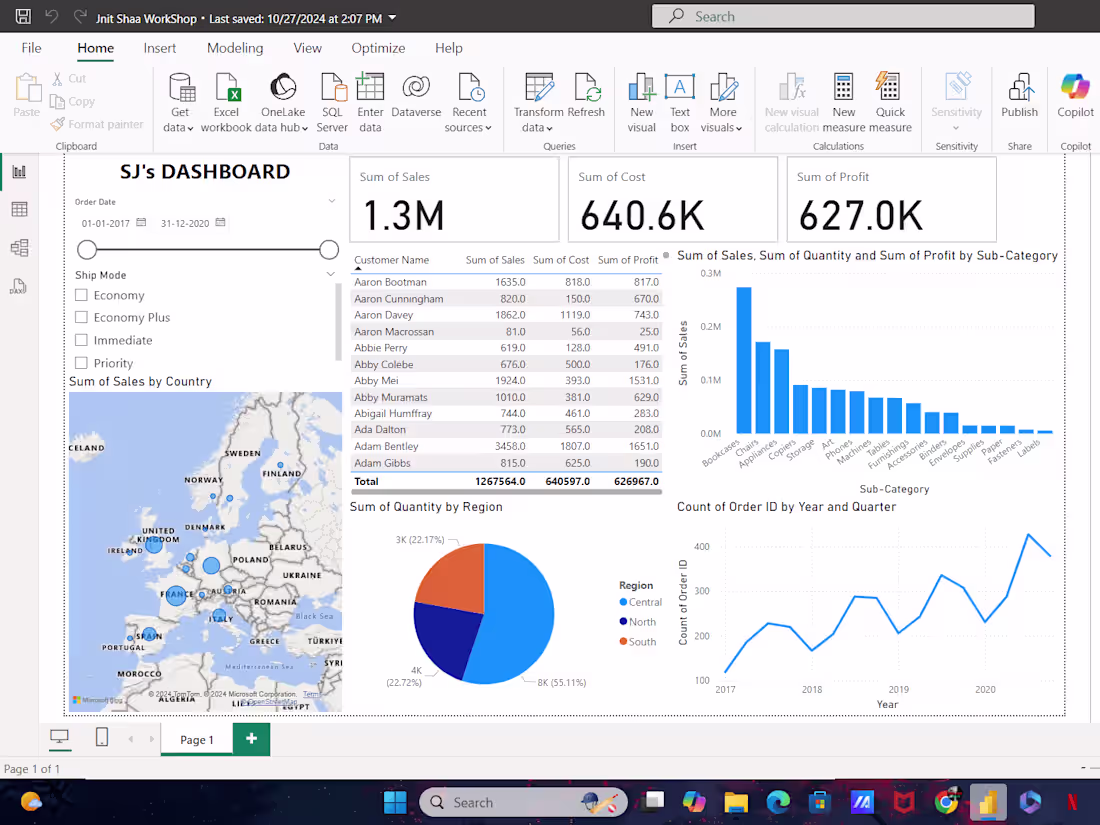Collapse the Order Date filter section
This screenshot has height=825, width=1100.
tap(331, 200)
